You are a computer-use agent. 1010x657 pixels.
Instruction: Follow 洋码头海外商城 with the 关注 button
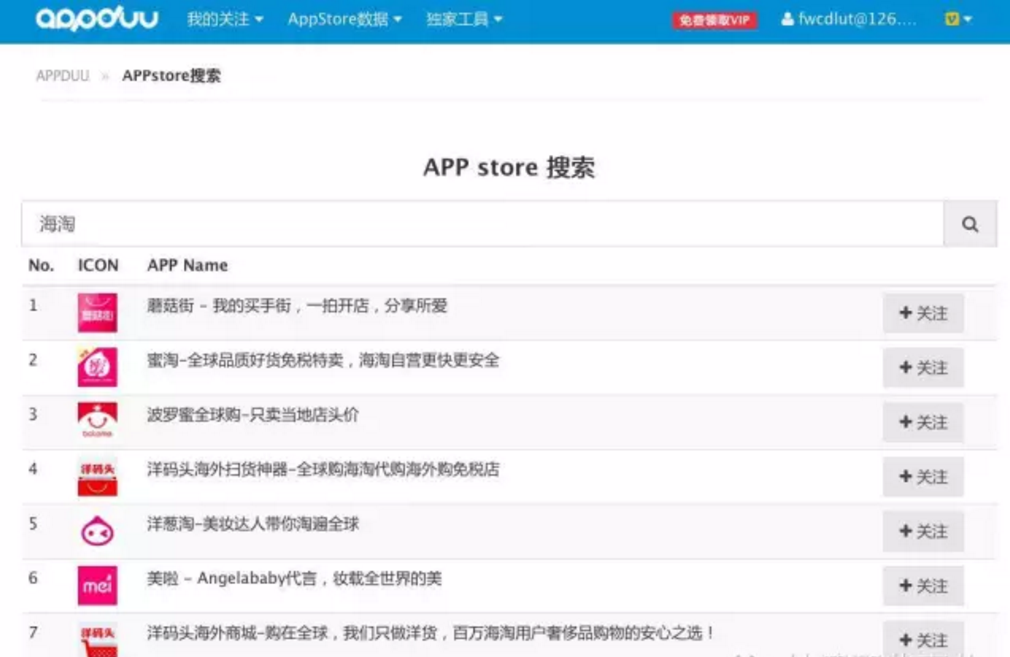point(923,639)
